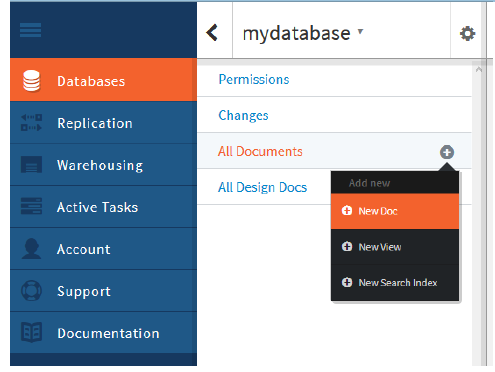
Task: Click the Account person icon
Action: [31, 249]
